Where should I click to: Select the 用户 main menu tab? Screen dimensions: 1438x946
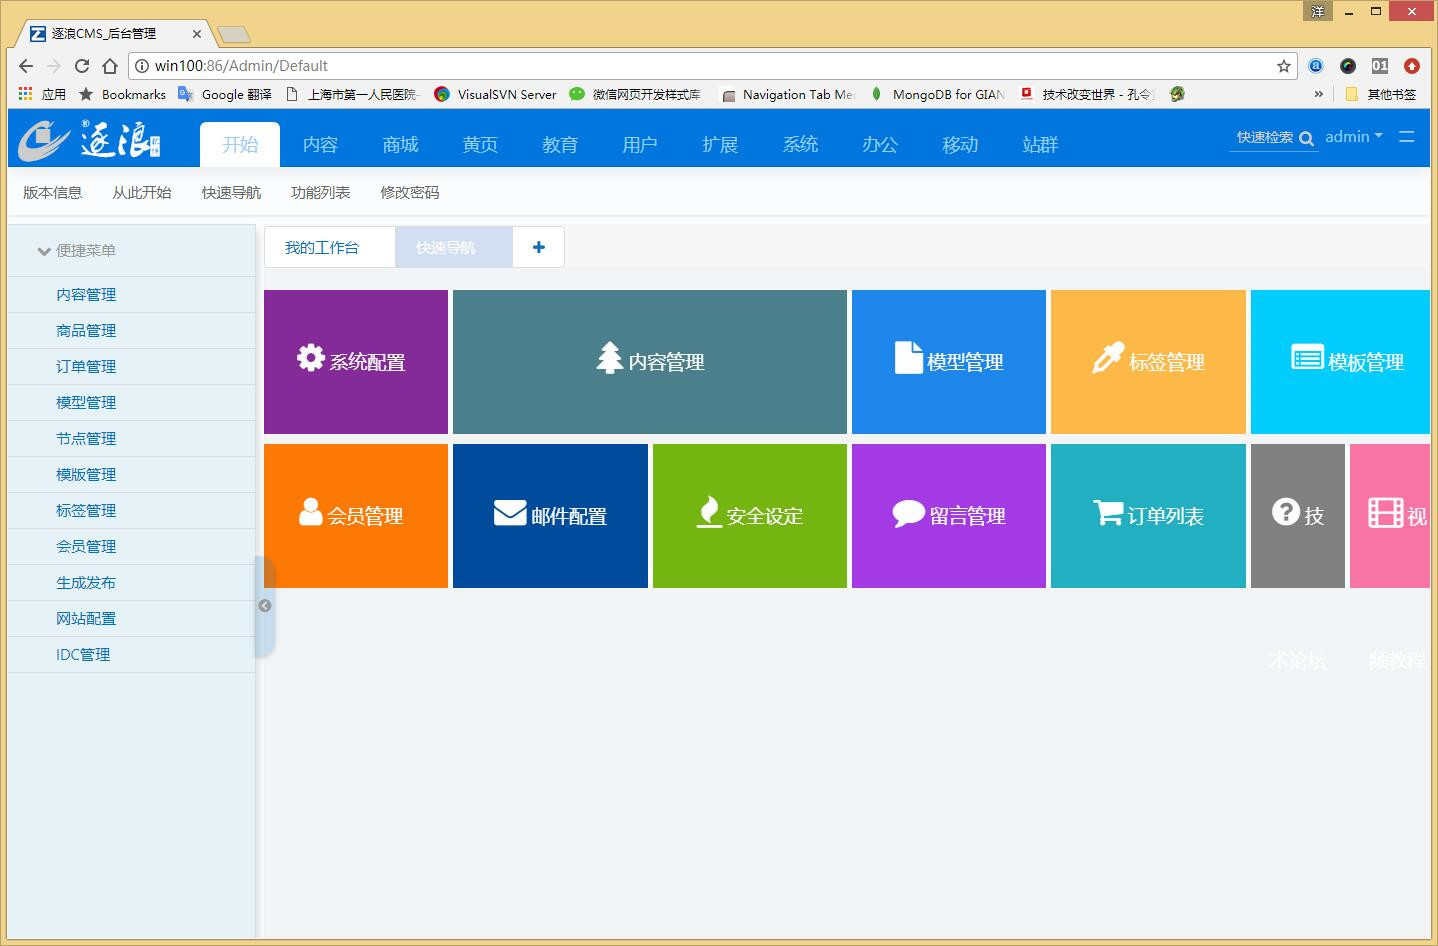(640, 145)
